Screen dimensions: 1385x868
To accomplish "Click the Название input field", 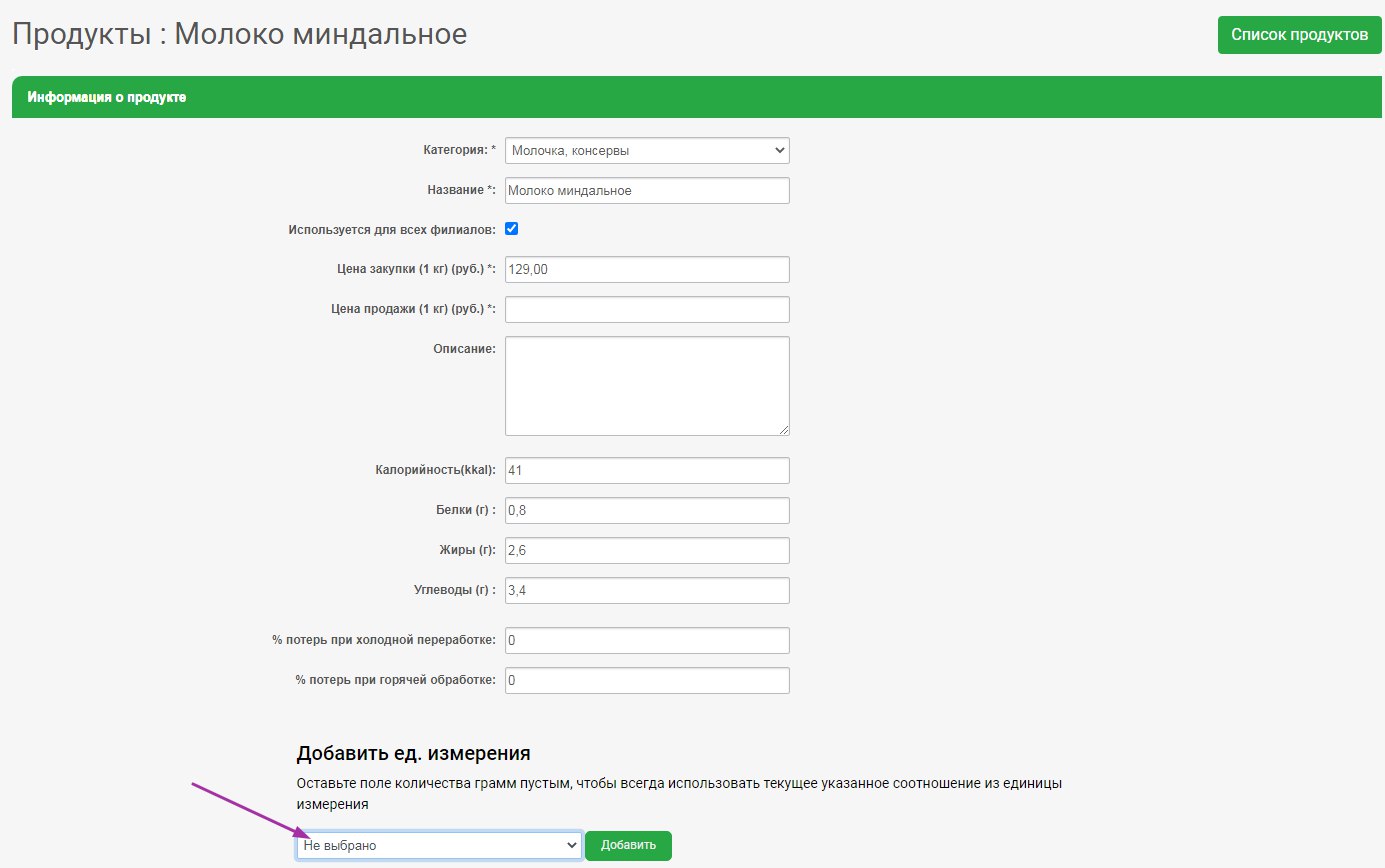I will coord(647,191).
